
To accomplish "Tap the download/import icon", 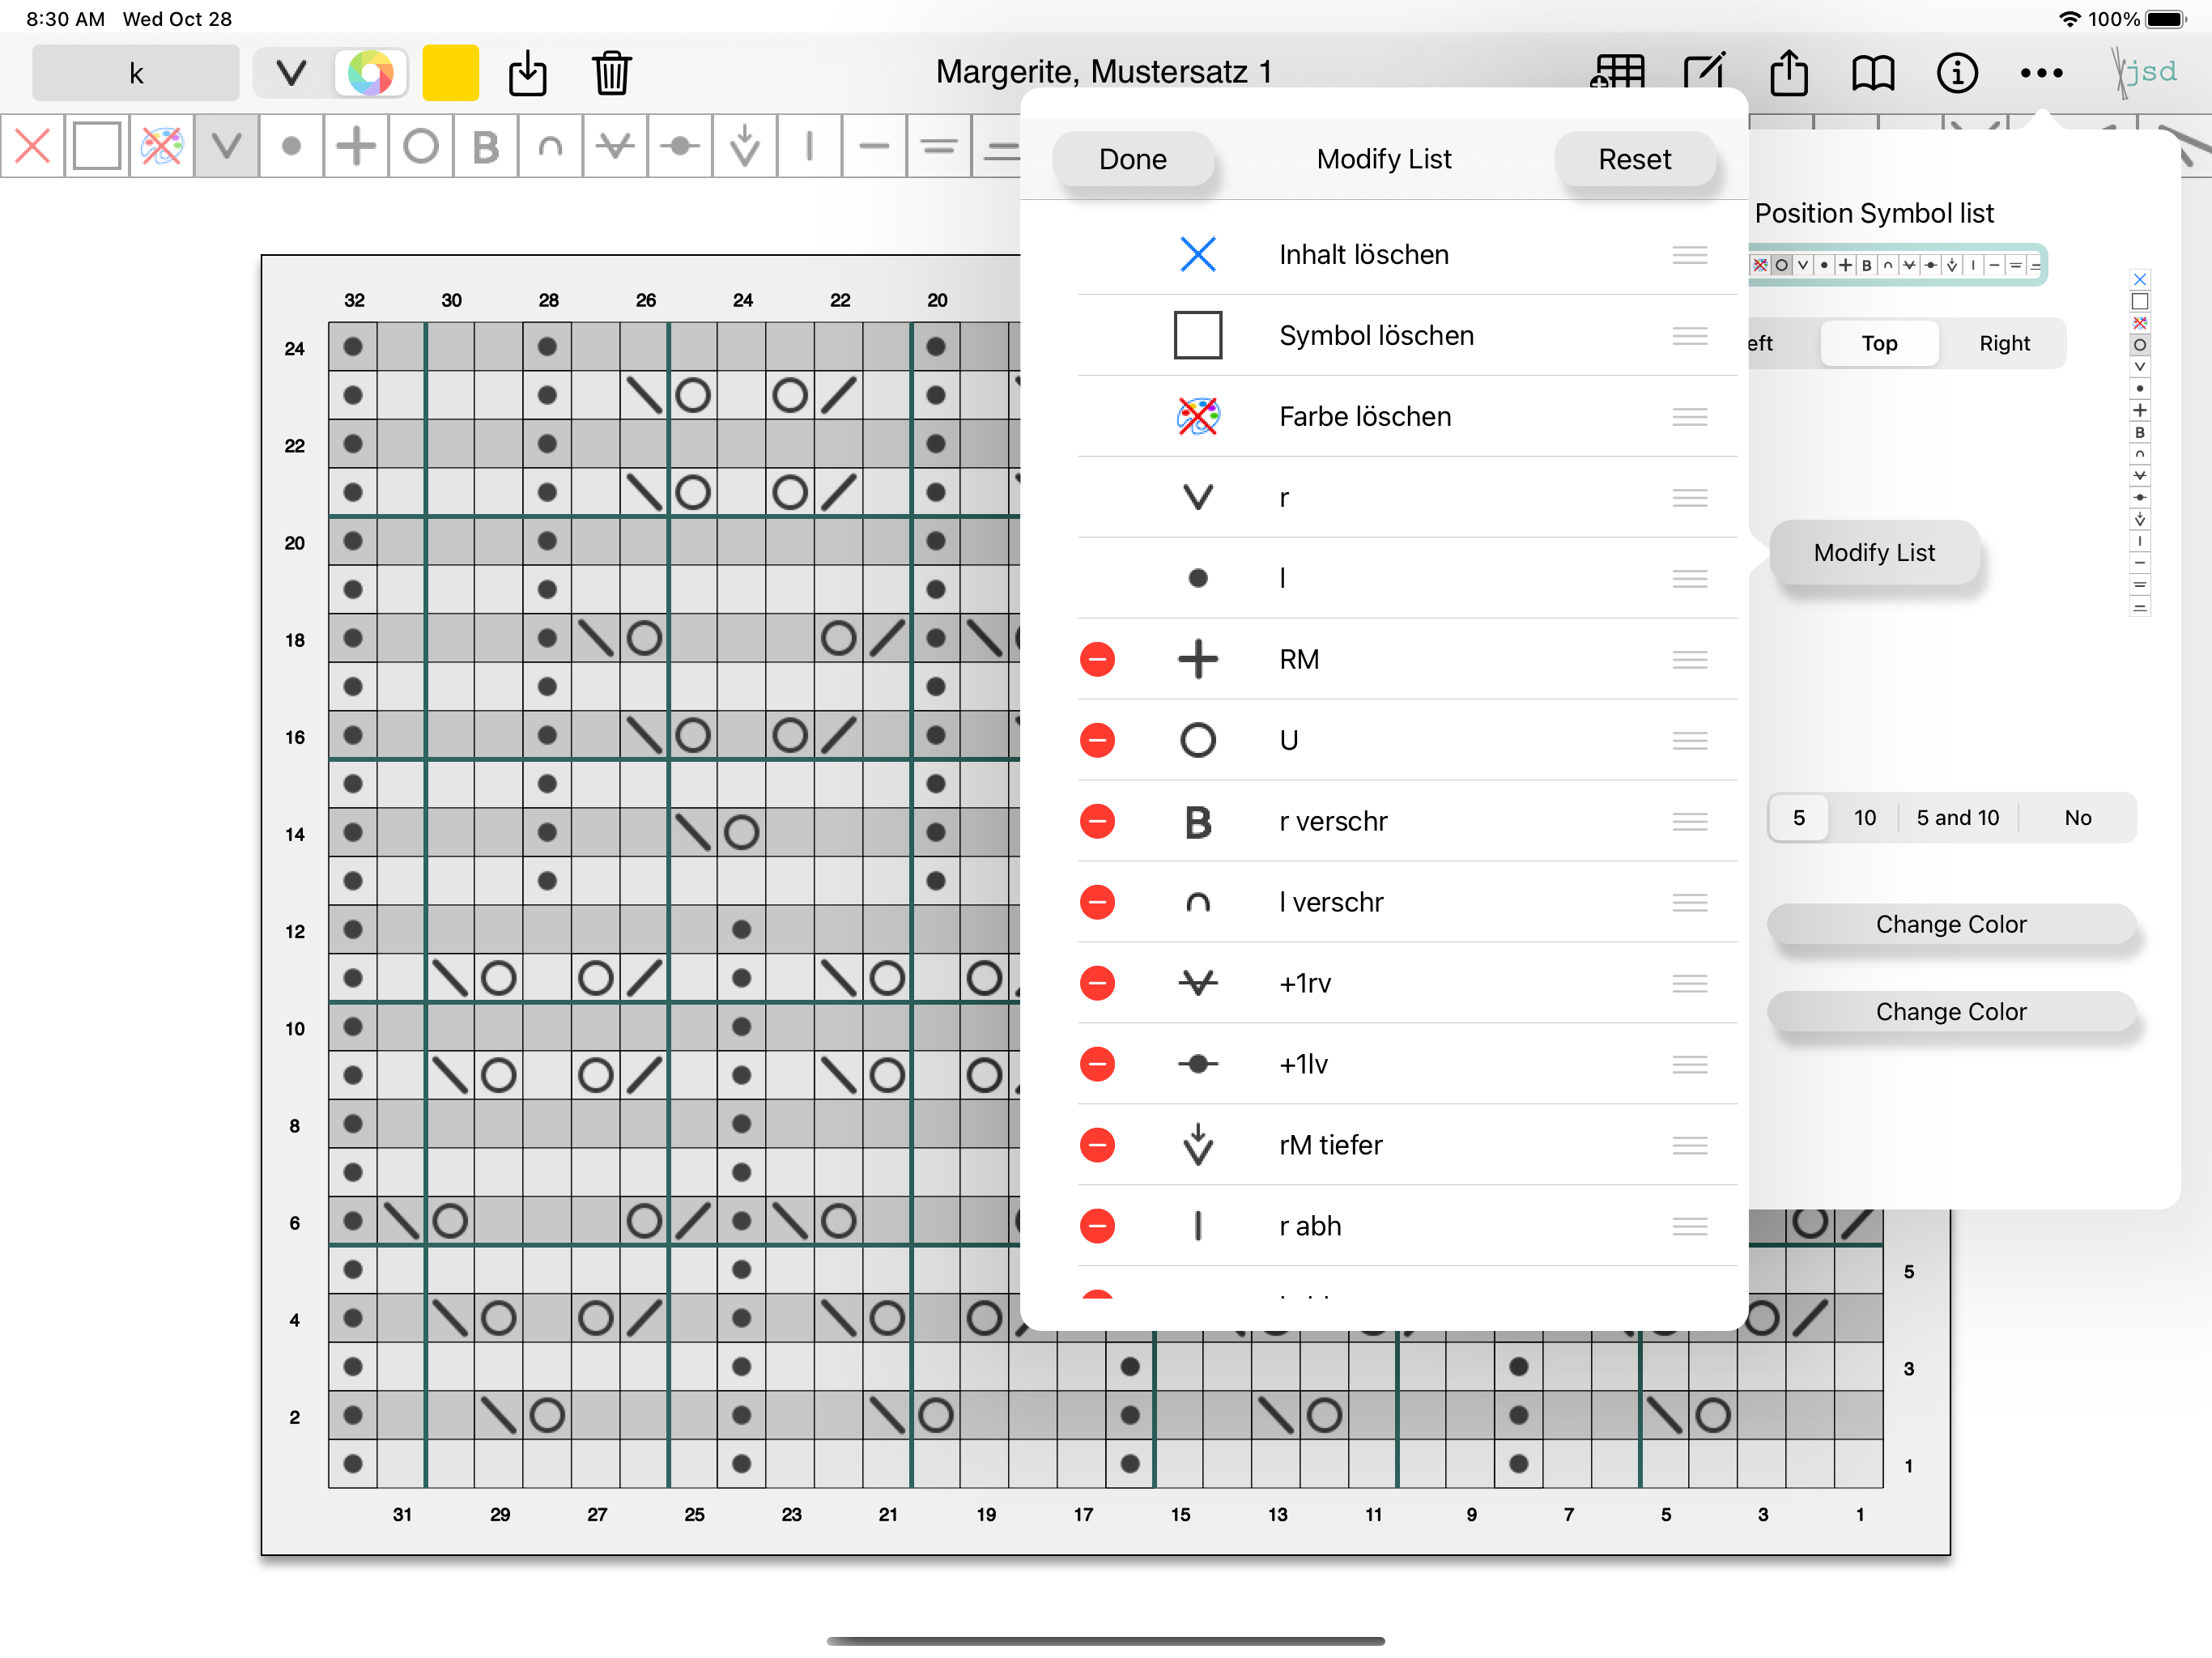I will click(x=528, y=73).
